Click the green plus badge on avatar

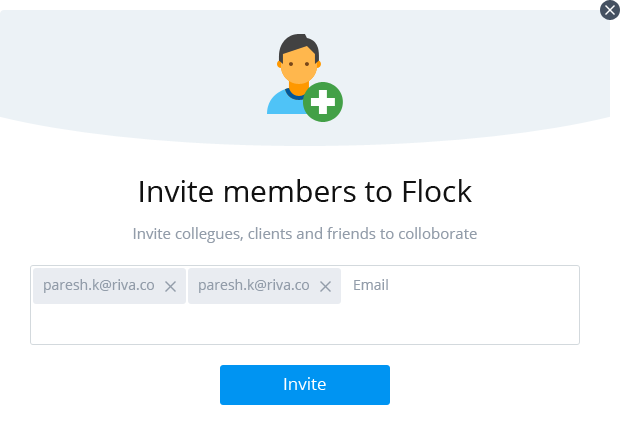tap(323, 103)
